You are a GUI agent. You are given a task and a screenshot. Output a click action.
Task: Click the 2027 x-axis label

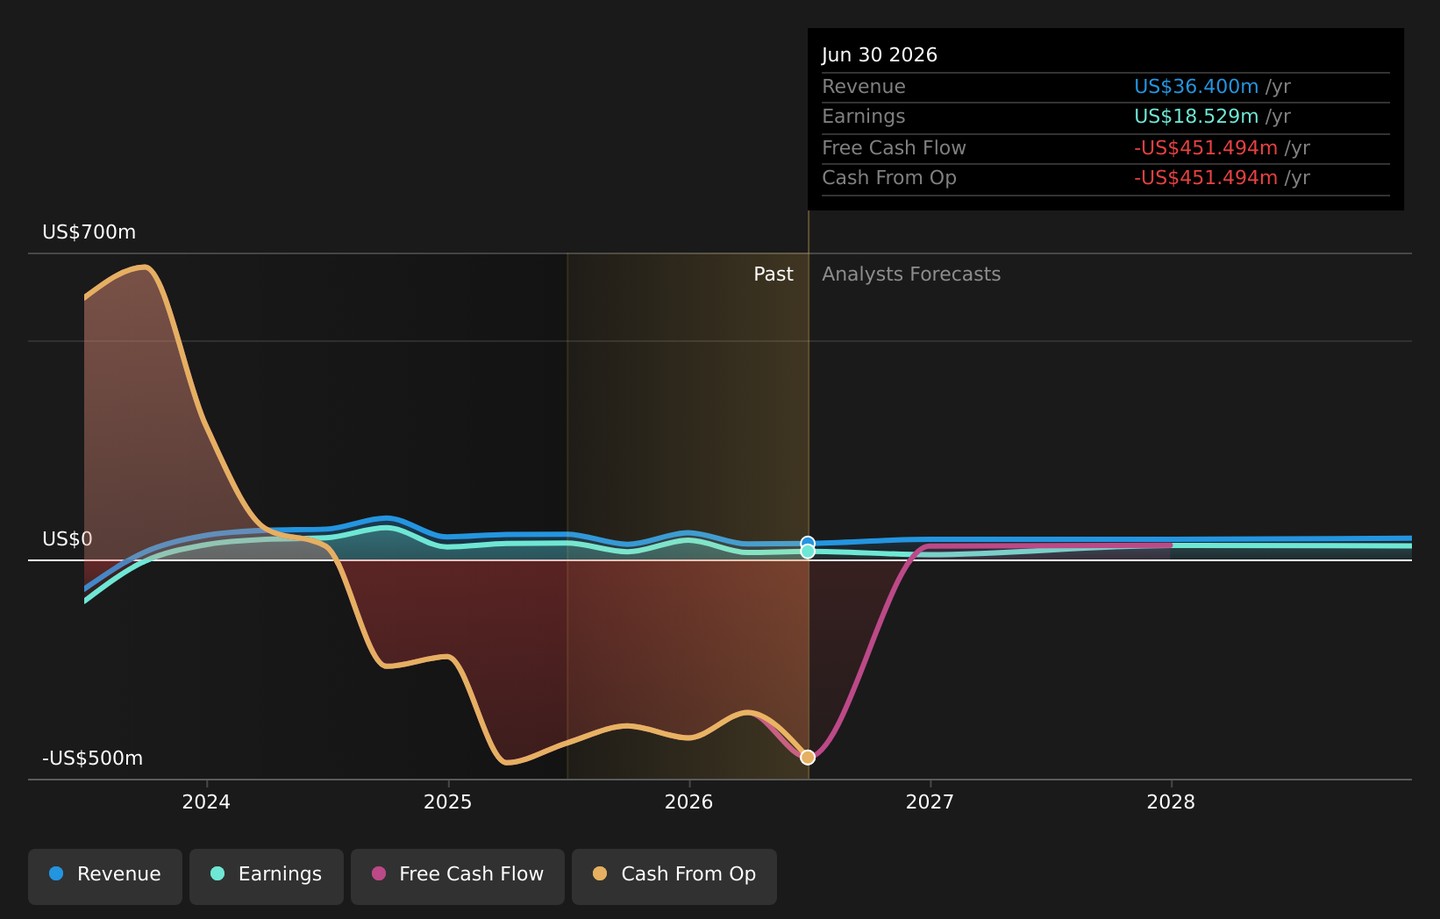tap(930, 802)
